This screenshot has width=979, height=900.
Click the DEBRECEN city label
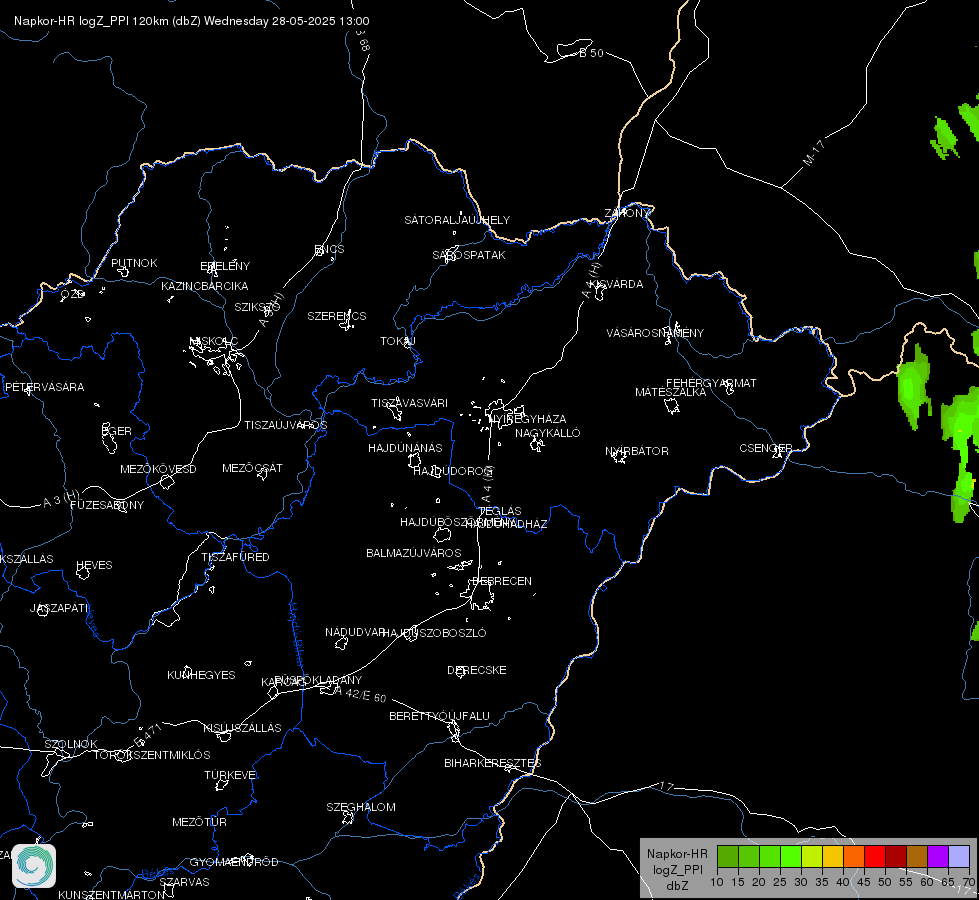(x=502, y=581)
